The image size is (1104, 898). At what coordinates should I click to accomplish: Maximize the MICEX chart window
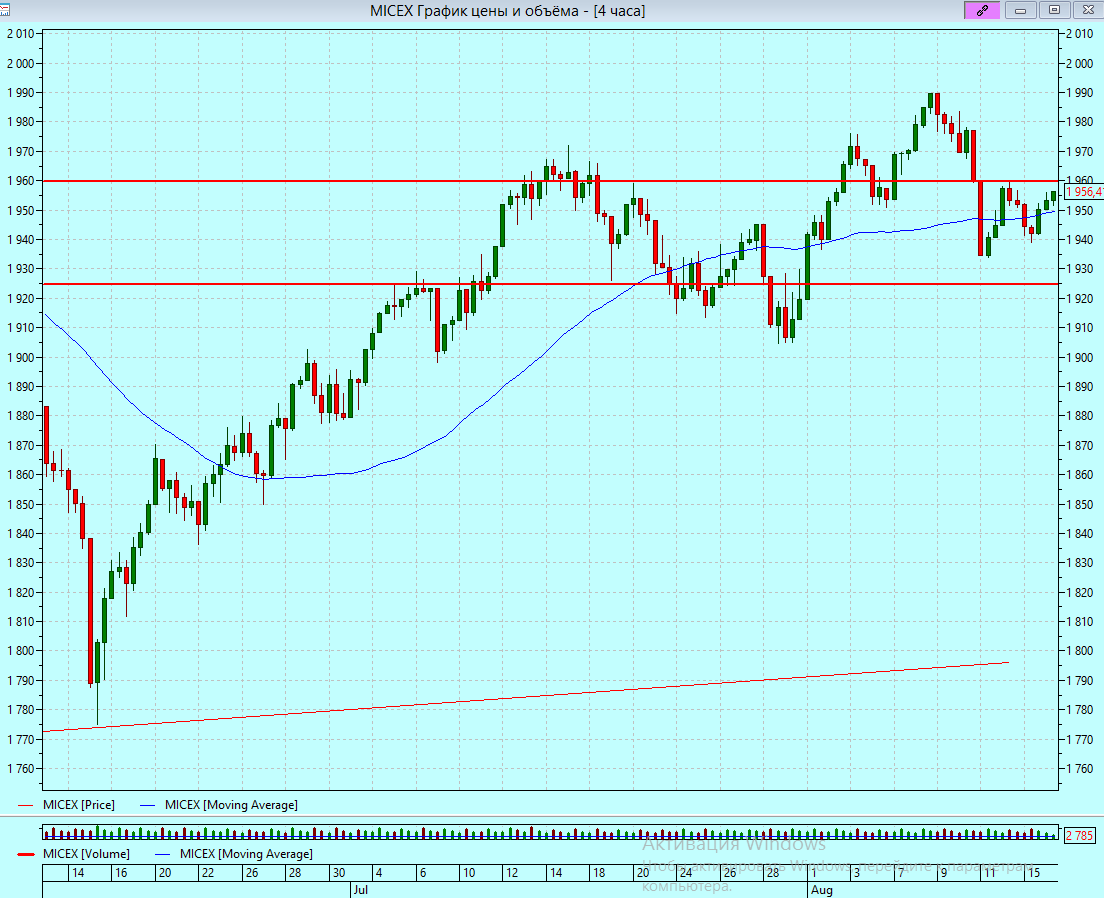1054,10
